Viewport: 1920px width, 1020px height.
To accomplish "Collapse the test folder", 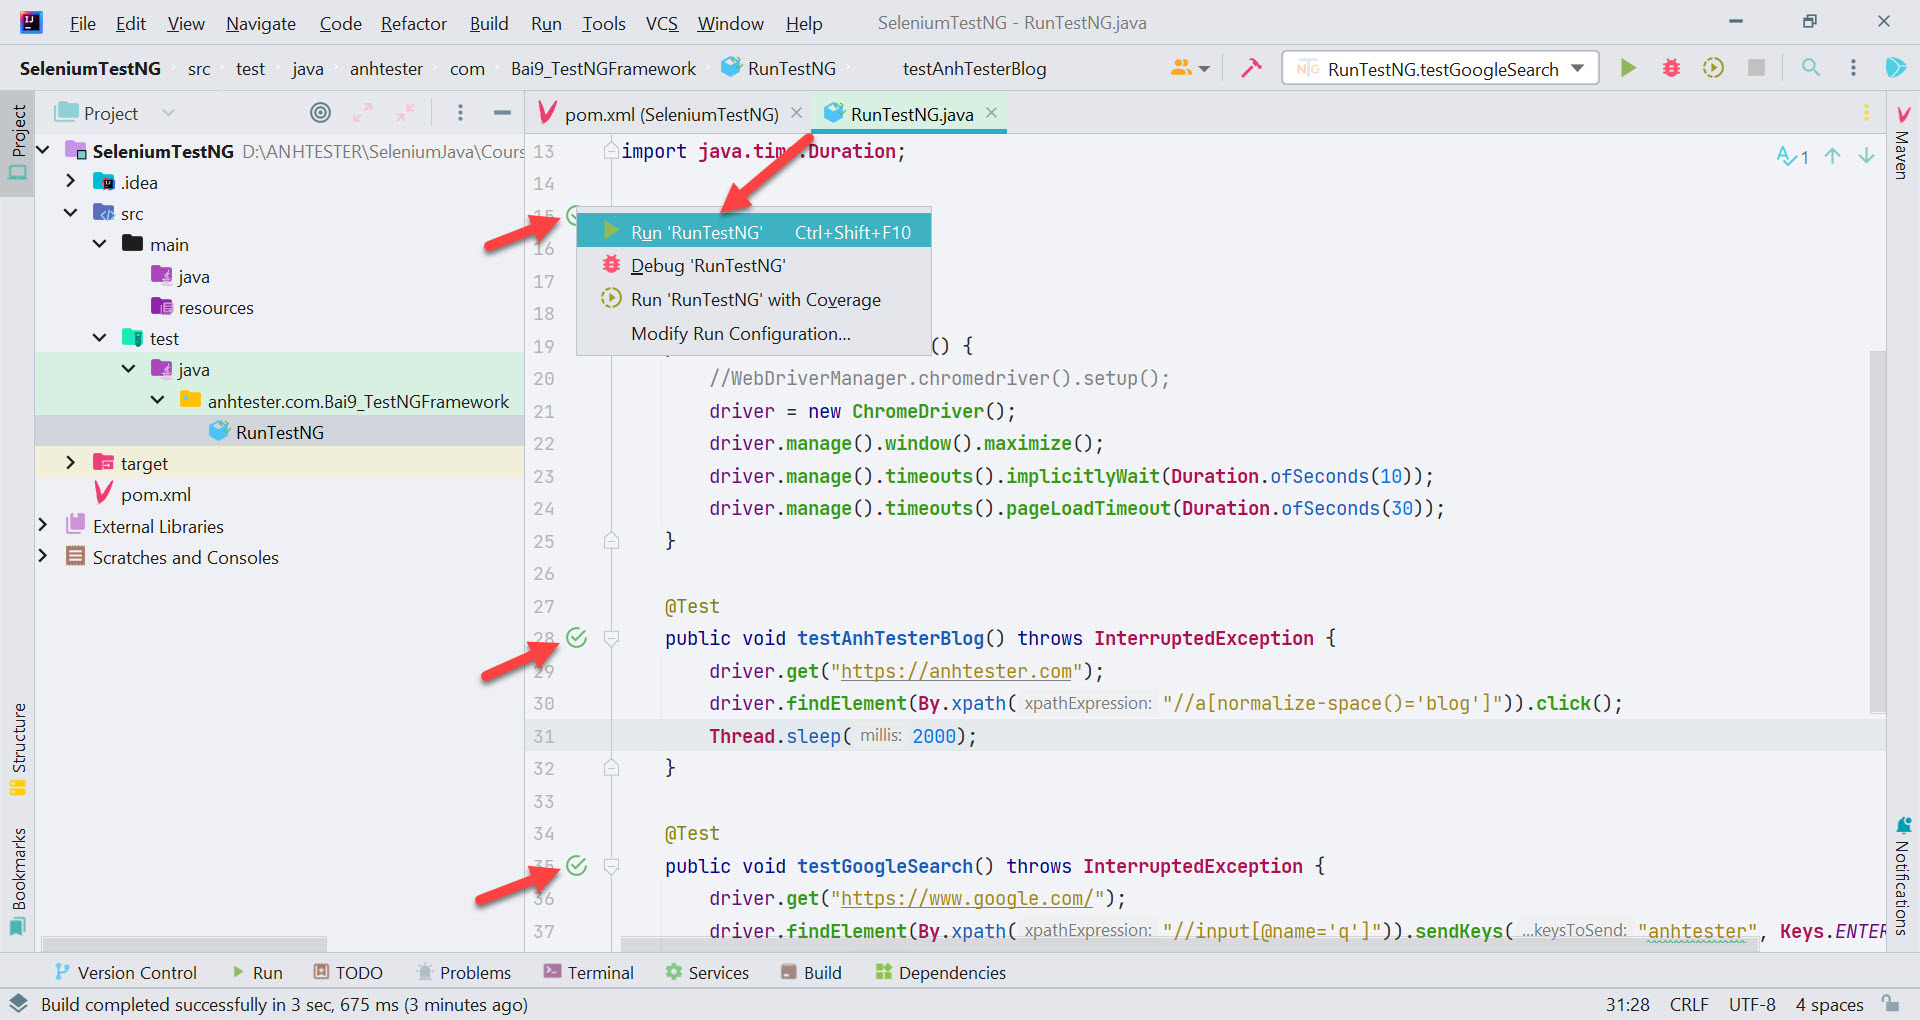I will [x=99, y=338].
